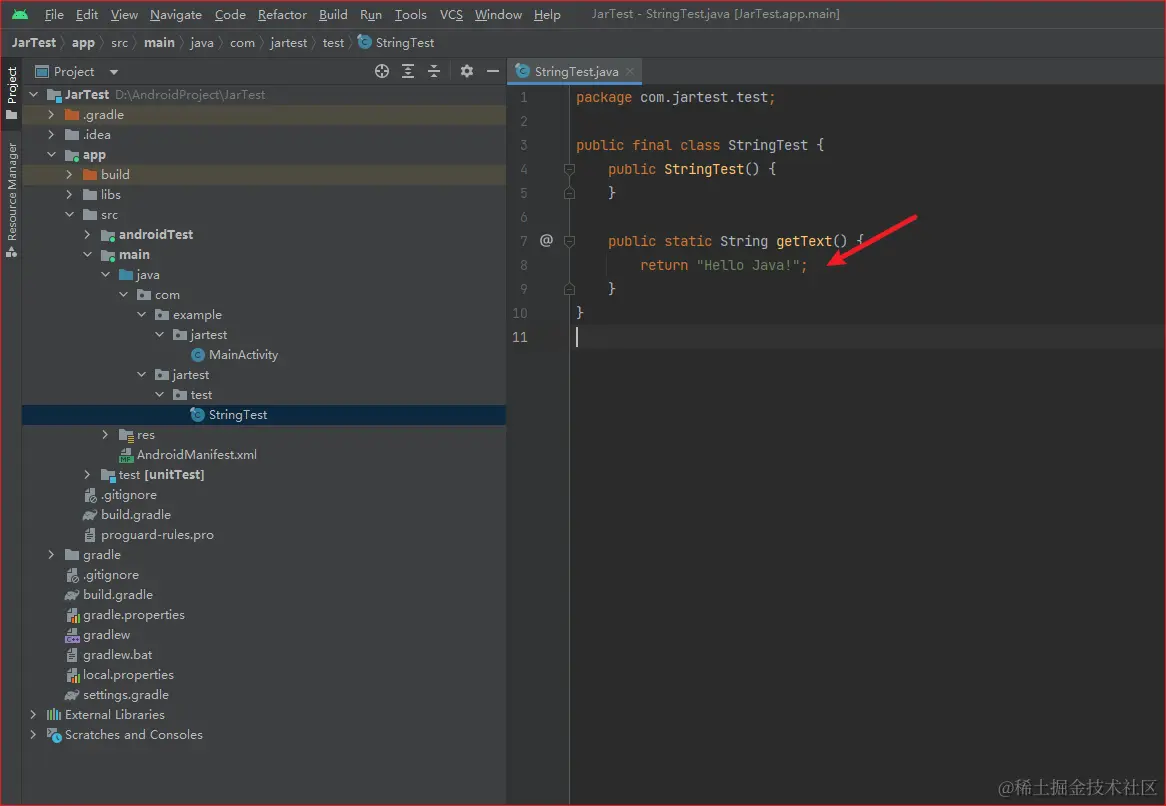The width and height of the screenshot is (1166, 806).
Task: Select MainActivity in the project tree
Action: 243,355
